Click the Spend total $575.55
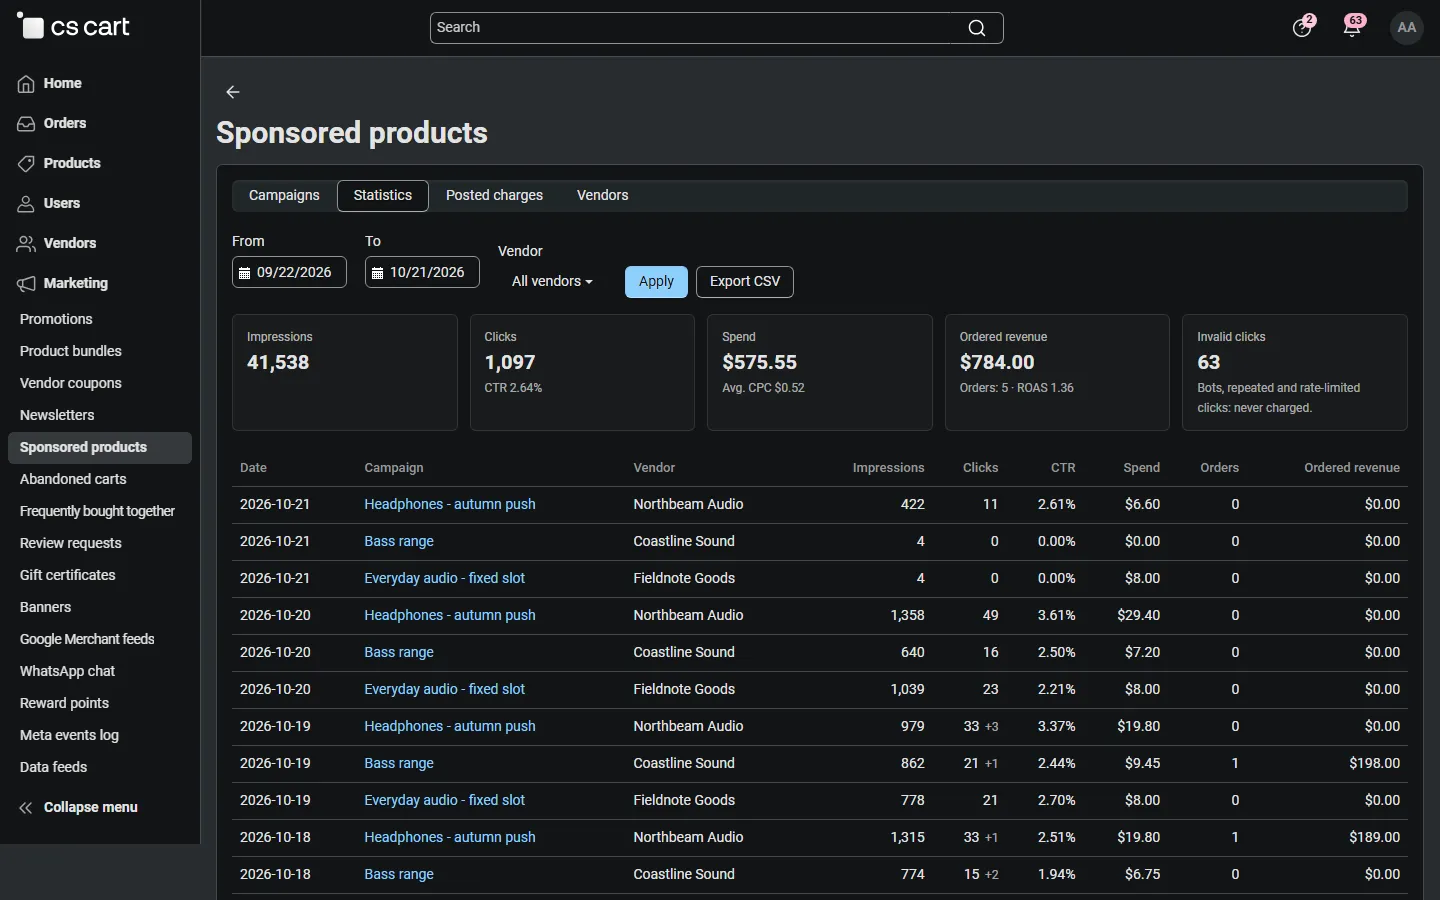This screenshot has height=900, width=1440. pyautogui.click(x=760, y=362)
